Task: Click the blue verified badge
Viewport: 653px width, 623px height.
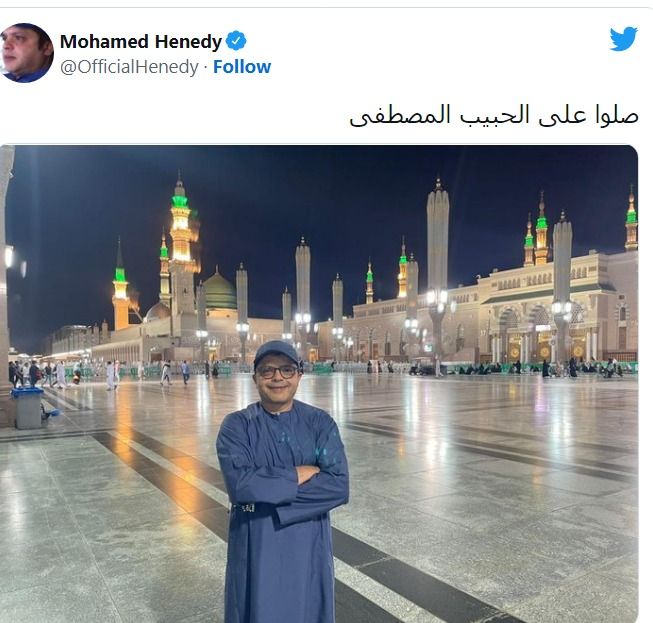Action: (x=236, y=41)
